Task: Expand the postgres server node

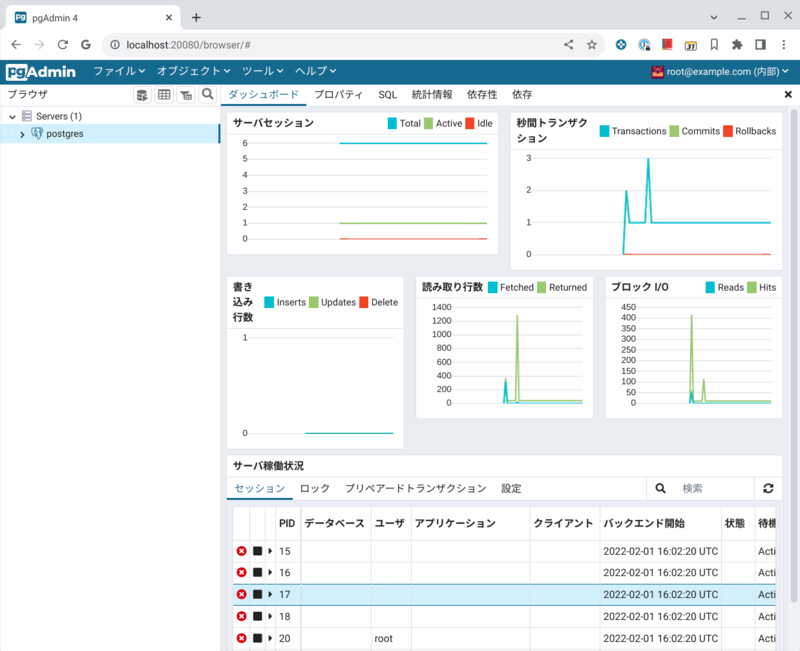Action: (x=22, y=134)
